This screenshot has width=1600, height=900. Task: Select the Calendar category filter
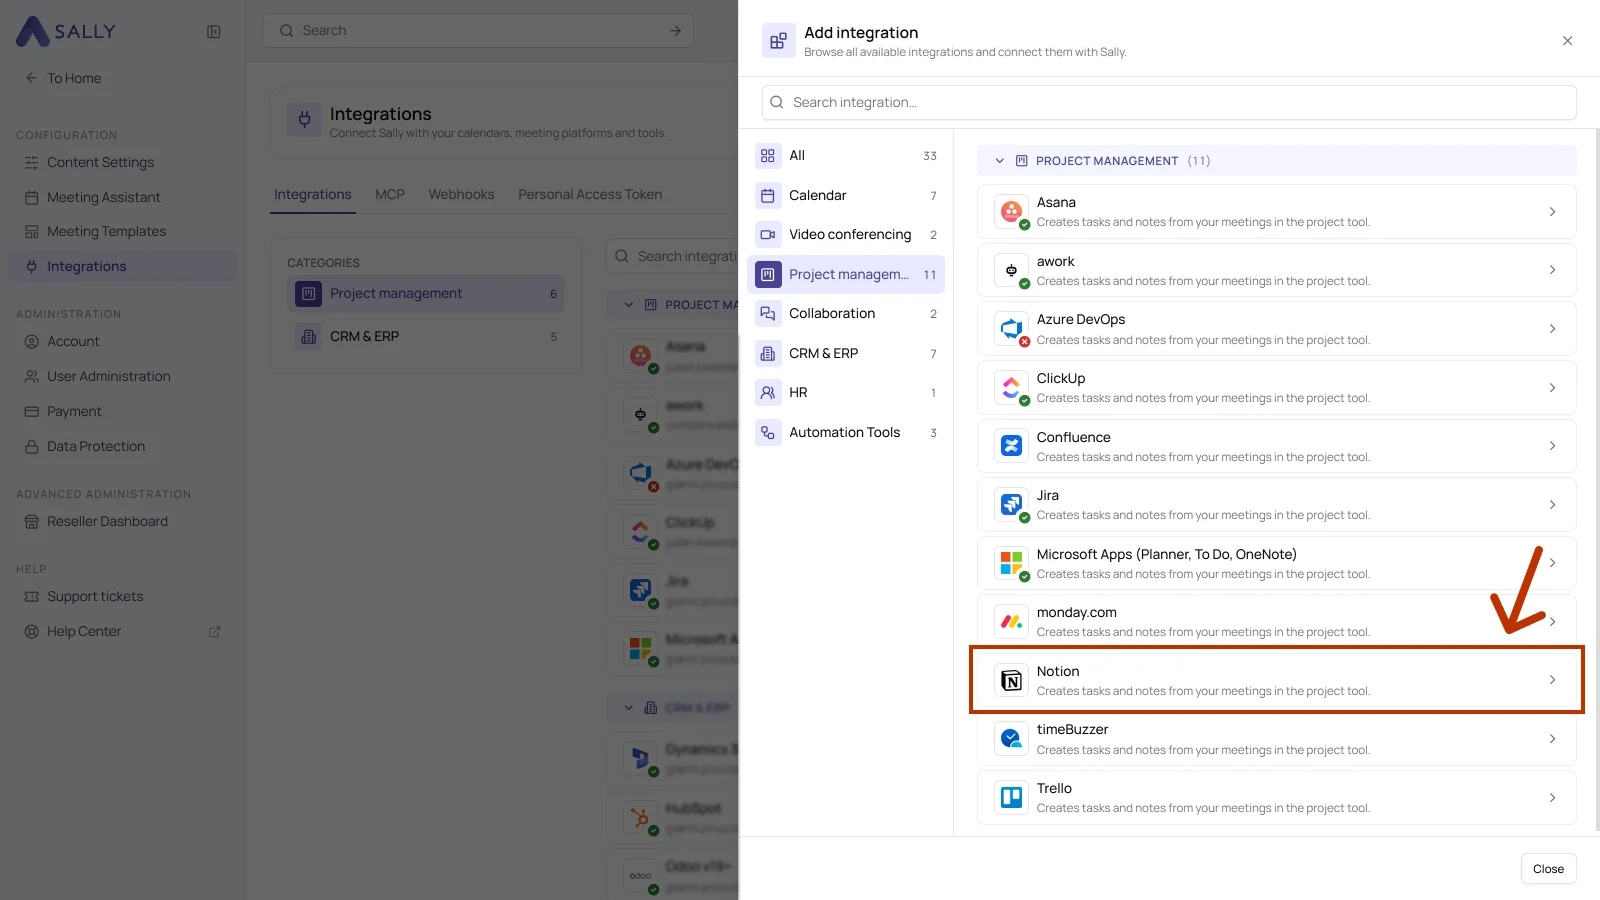point(846,196)
